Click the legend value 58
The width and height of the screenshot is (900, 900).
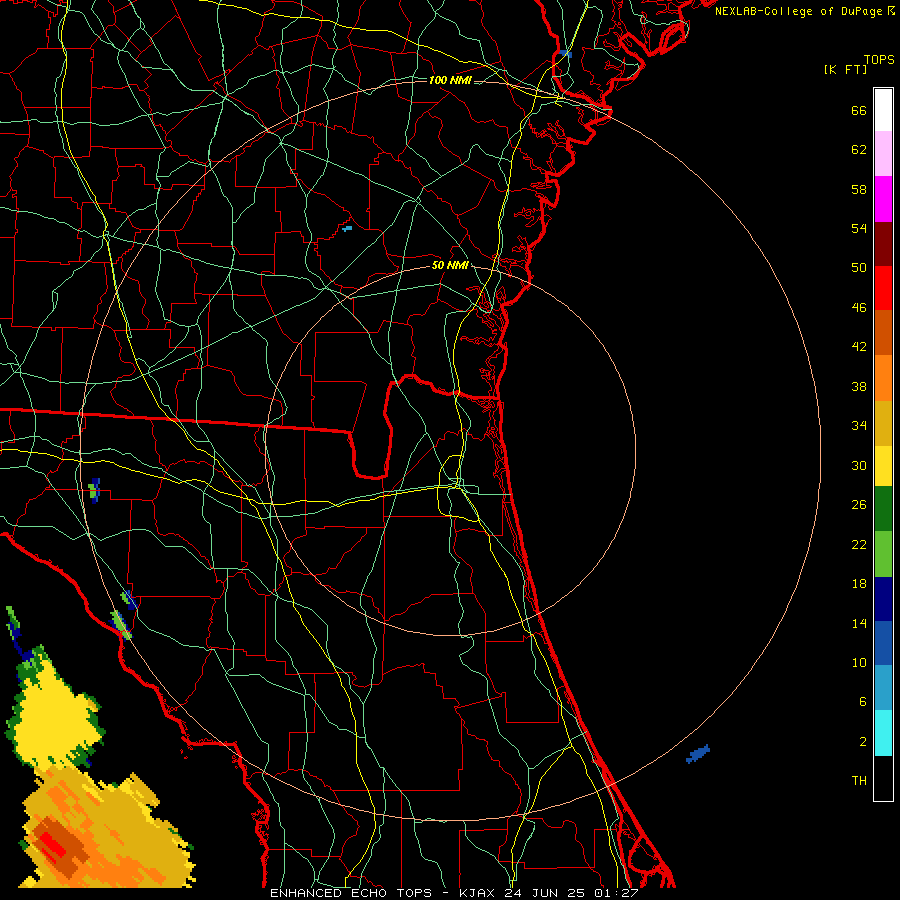click(x=859, y=189)
